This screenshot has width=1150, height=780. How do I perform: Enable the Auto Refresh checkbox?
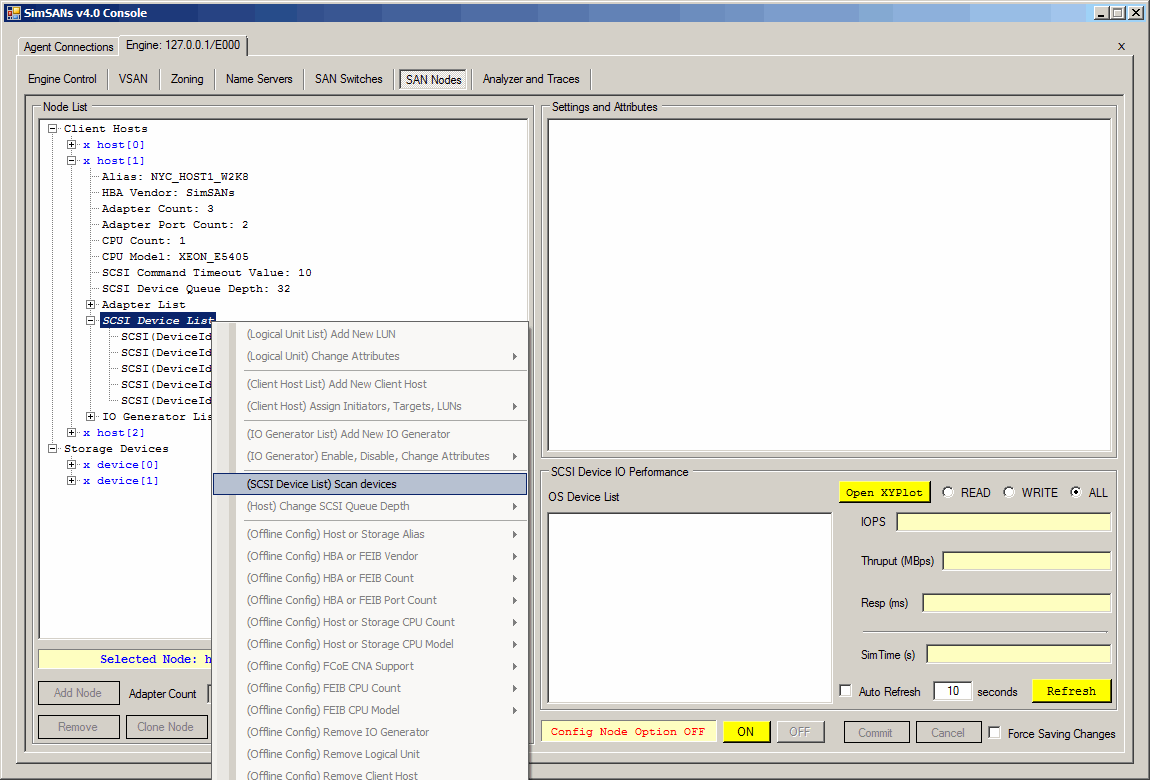(x=846, y=691)
